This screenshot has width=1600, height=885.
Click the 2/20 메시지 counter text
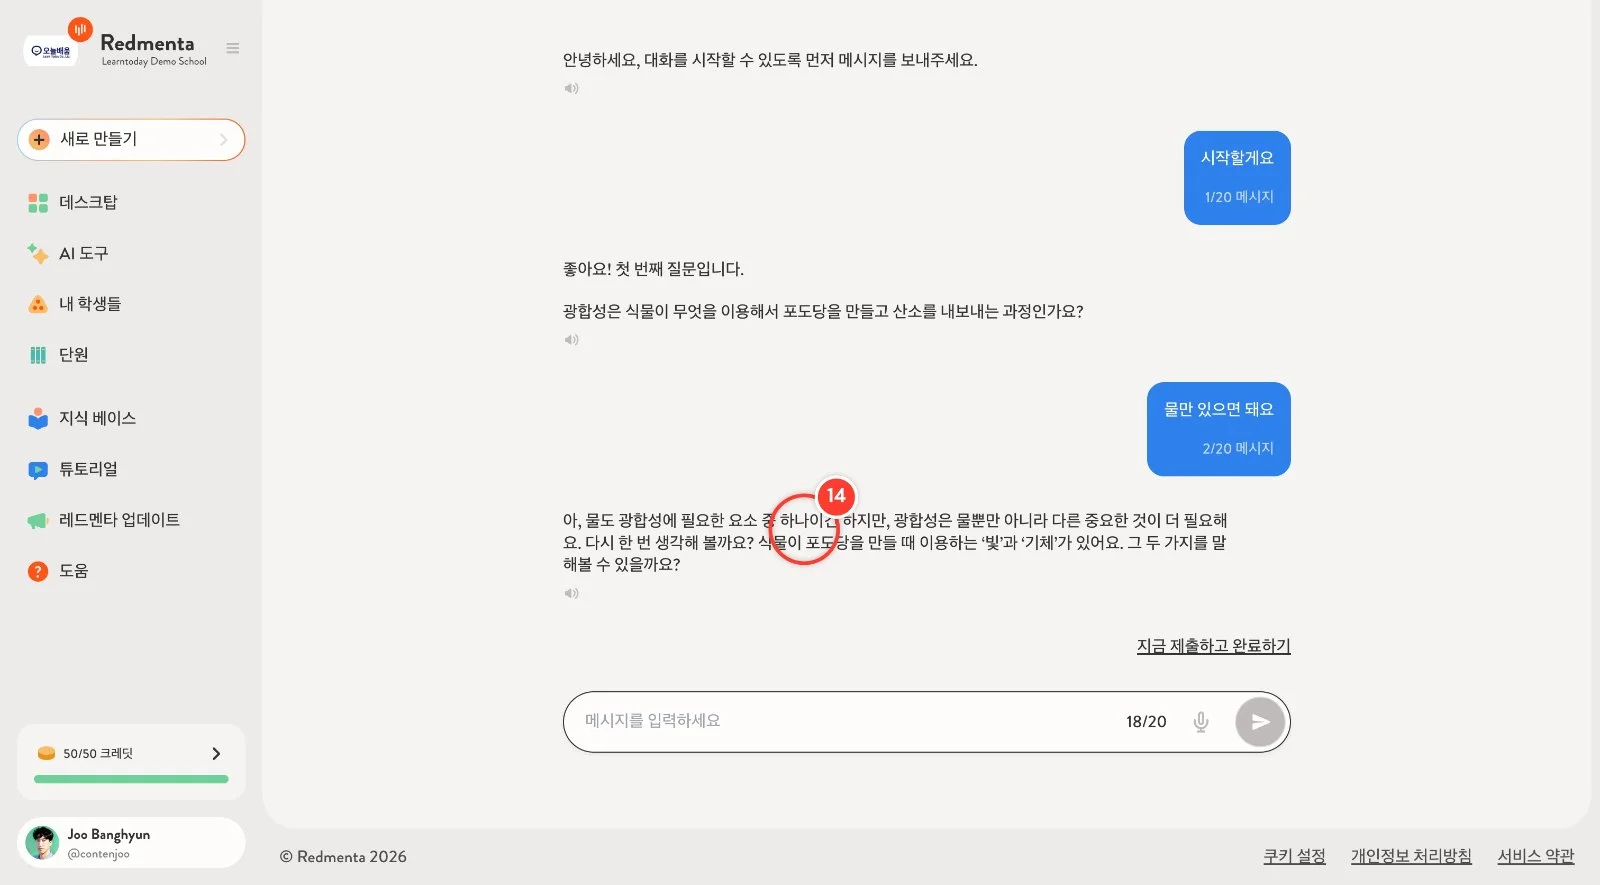pyautogui.click(x=1238, y=449)
